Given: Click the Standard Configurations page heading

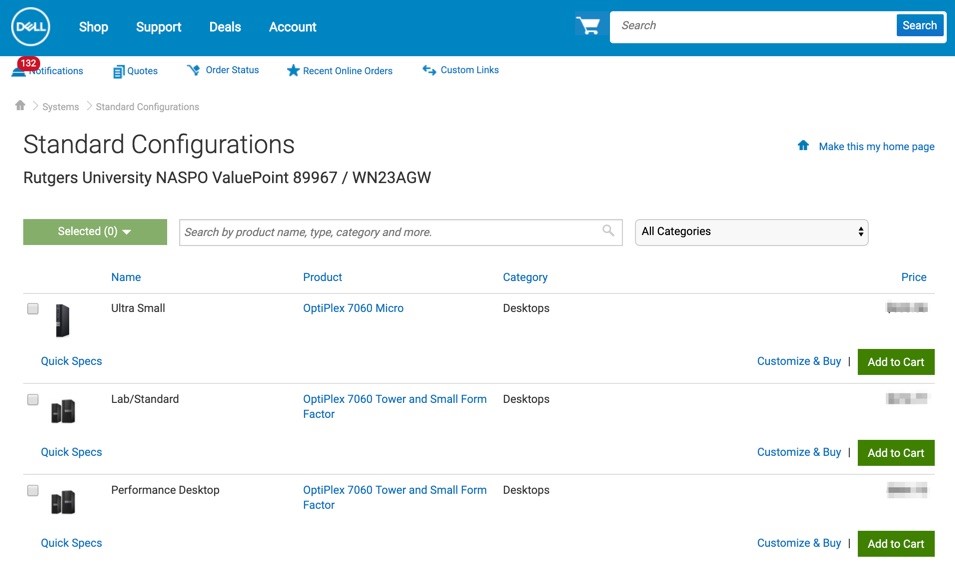Looking at the screenshot, I should pyautogui.click(x=159, y=145).
